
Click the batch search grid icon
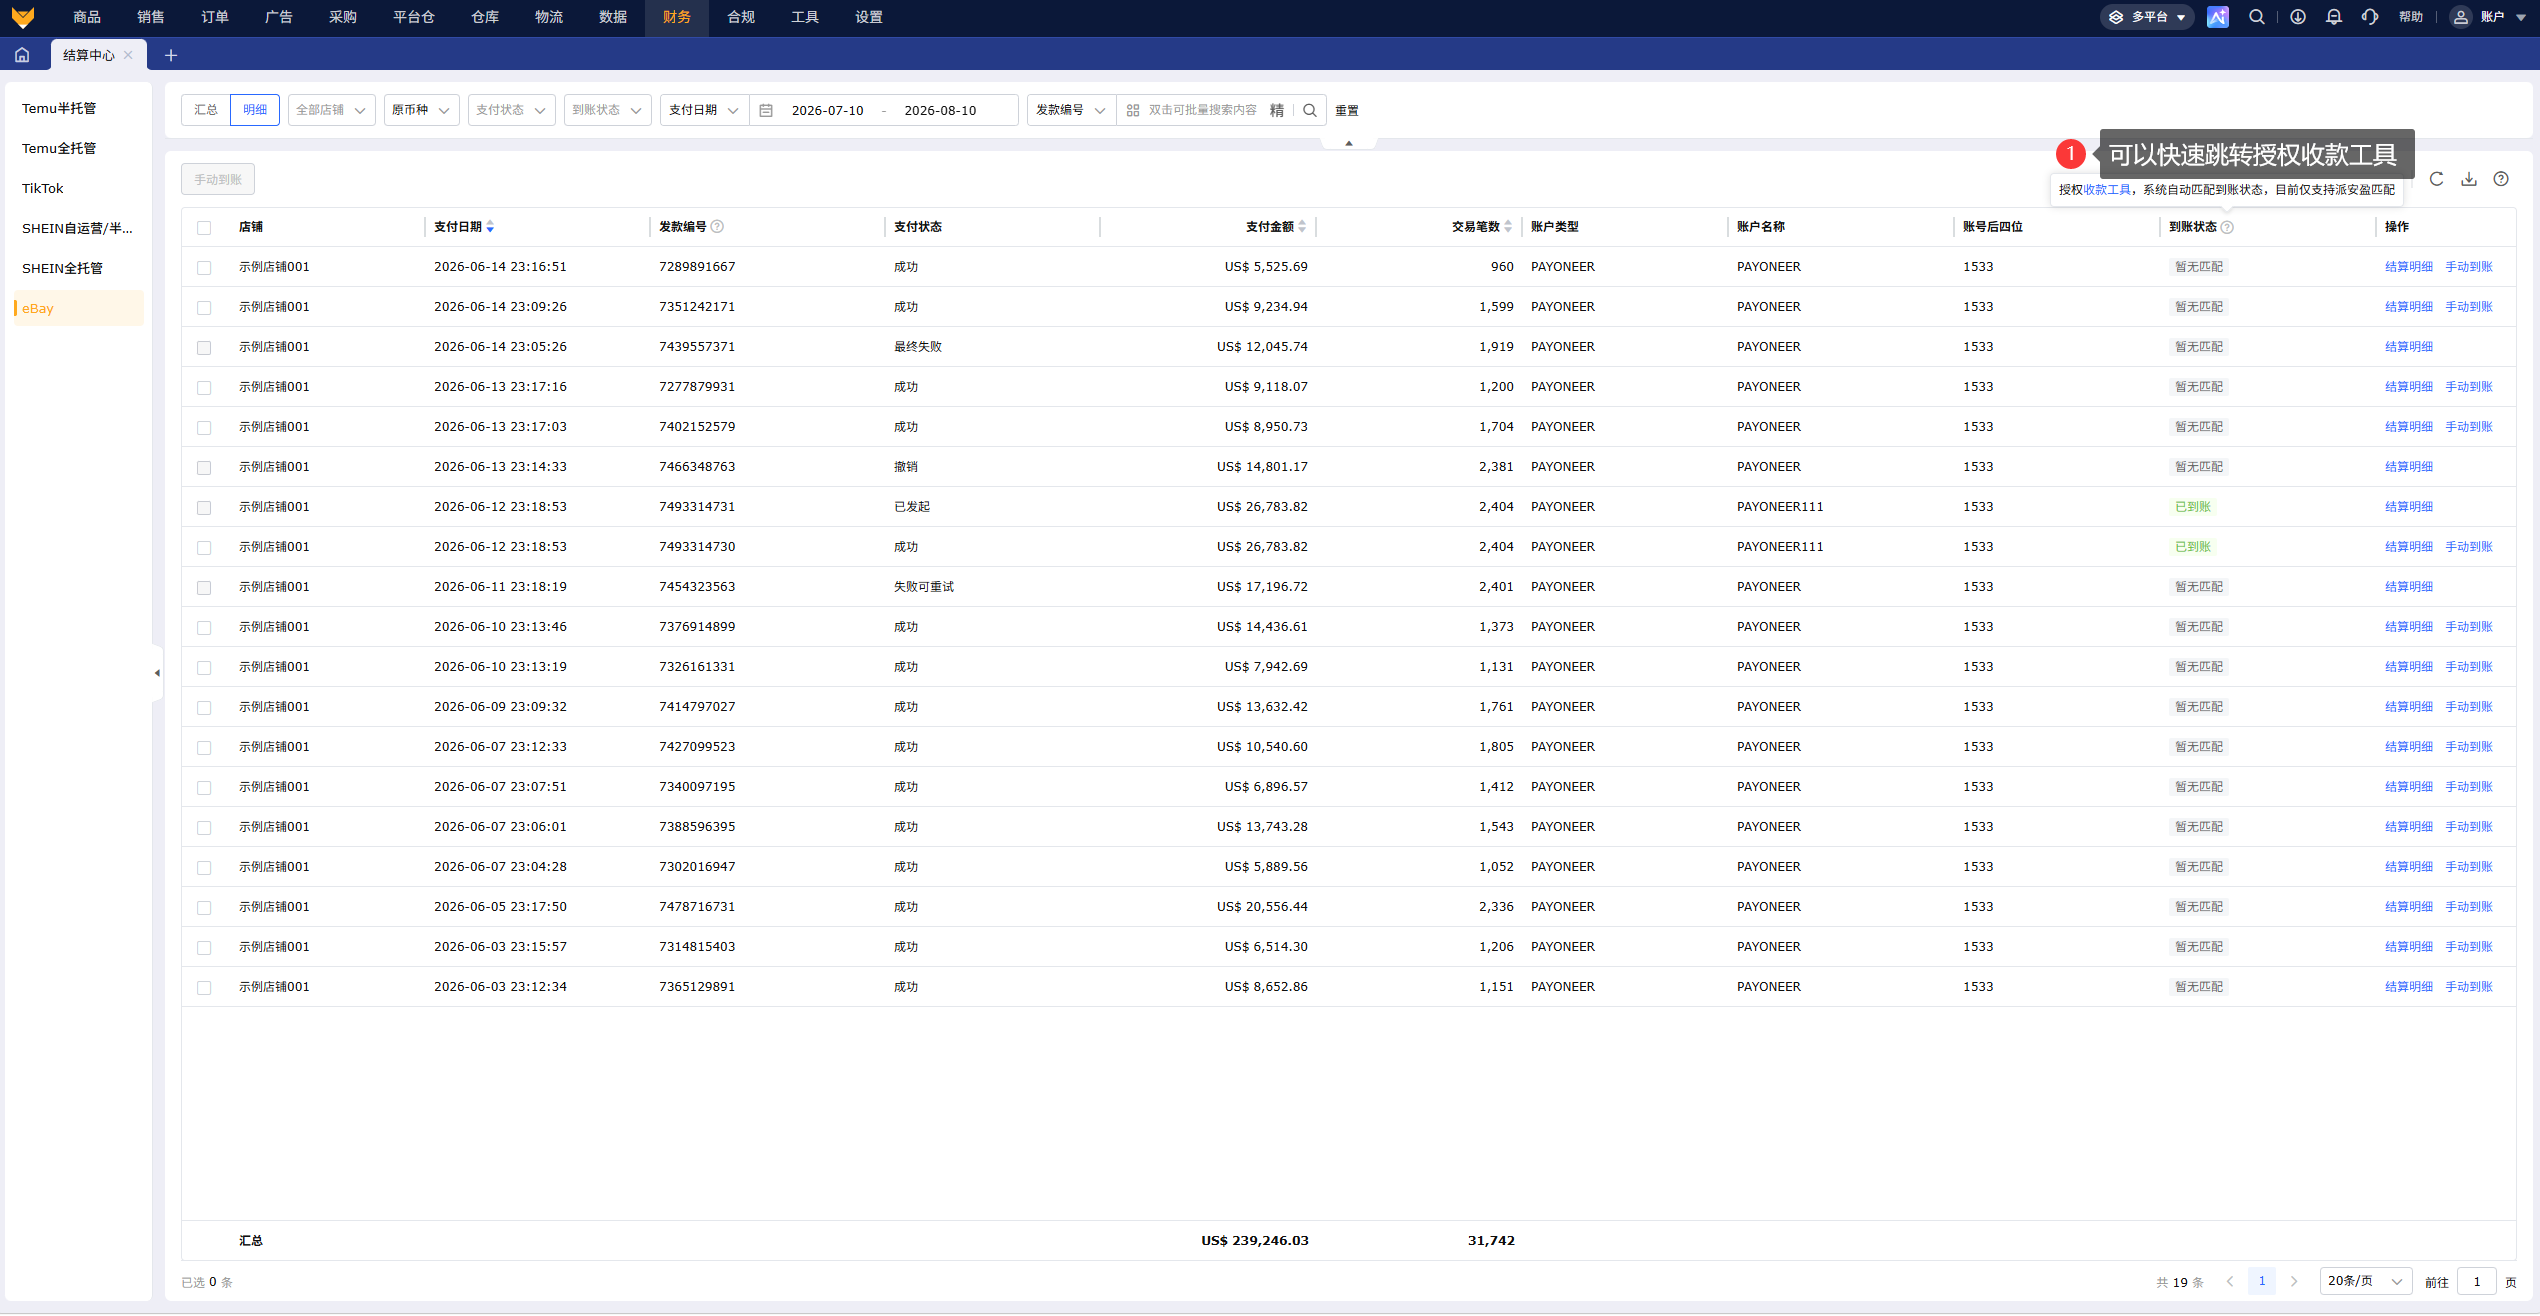pos(1133,110)
